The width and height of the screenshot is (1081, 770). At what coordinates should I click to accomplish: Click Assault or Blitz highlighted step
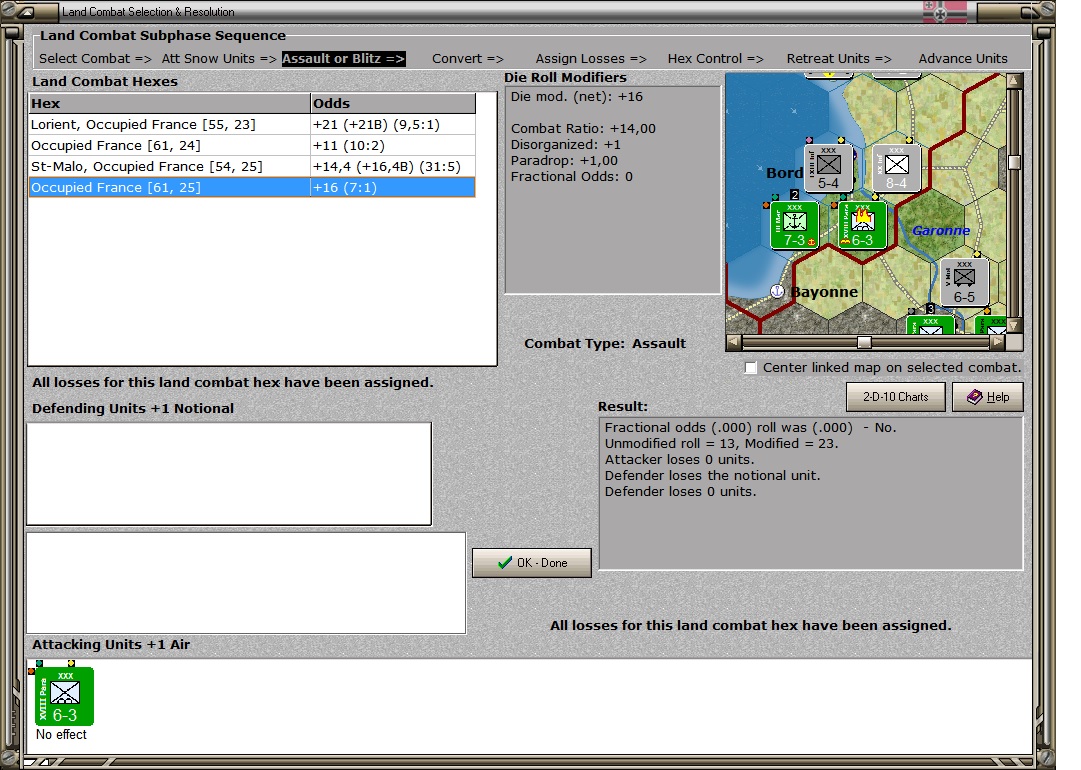tap(343, 59)
